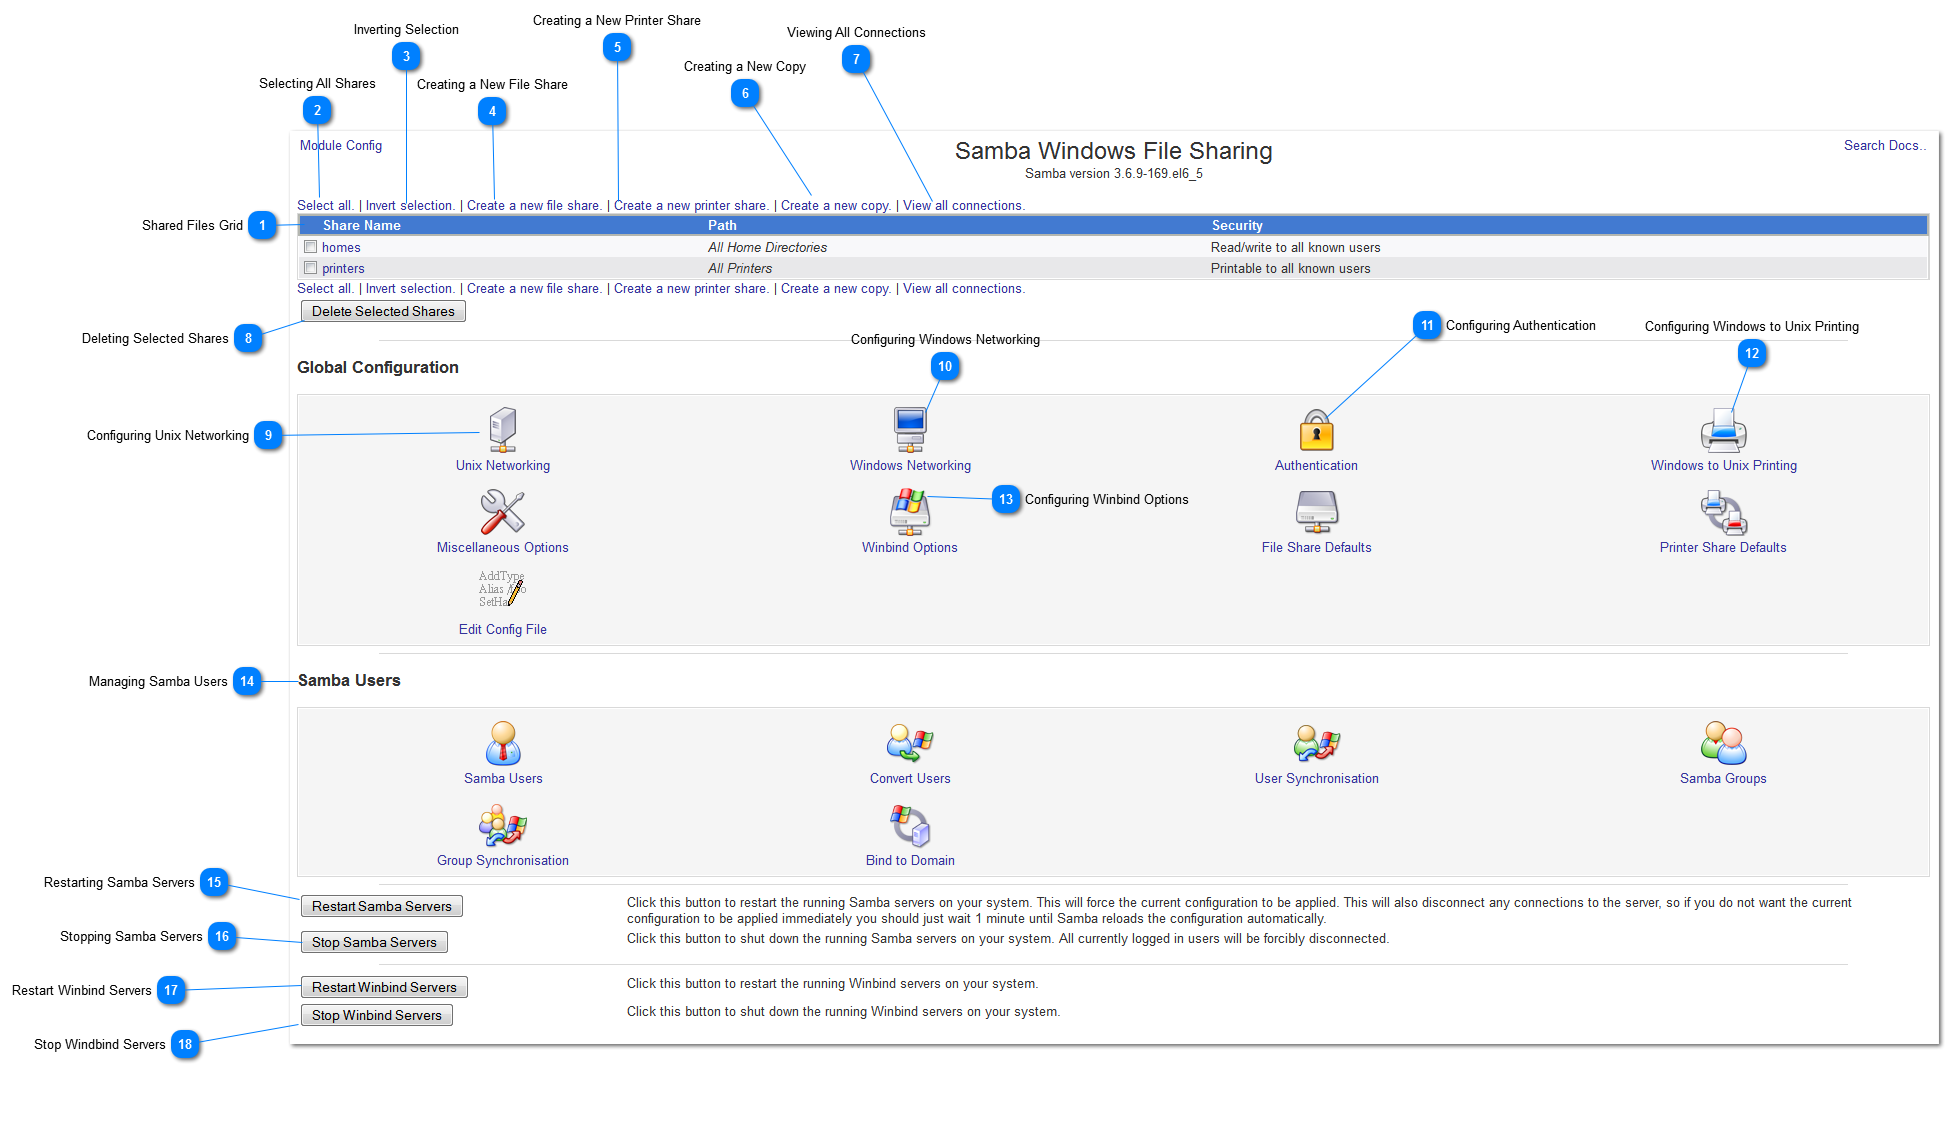Click the Select all link under the shares table
This screenshot has height=1126, width=1948.
pos(325,289)
